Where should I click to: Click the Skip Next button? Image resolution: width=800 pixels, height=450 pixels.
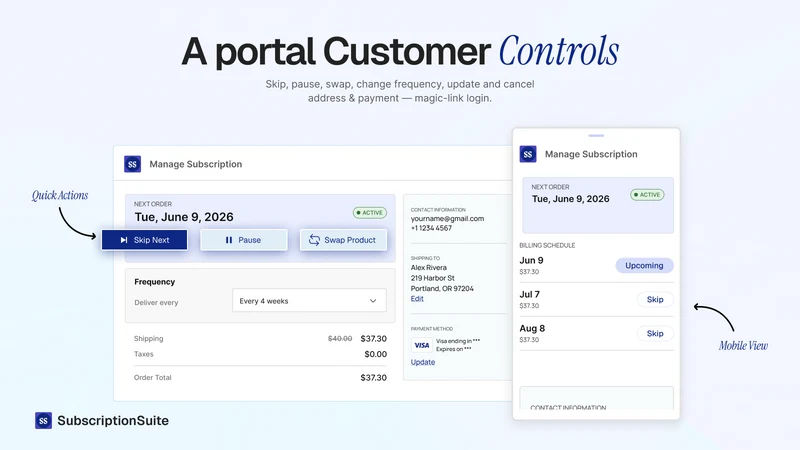tap(144, 240)
